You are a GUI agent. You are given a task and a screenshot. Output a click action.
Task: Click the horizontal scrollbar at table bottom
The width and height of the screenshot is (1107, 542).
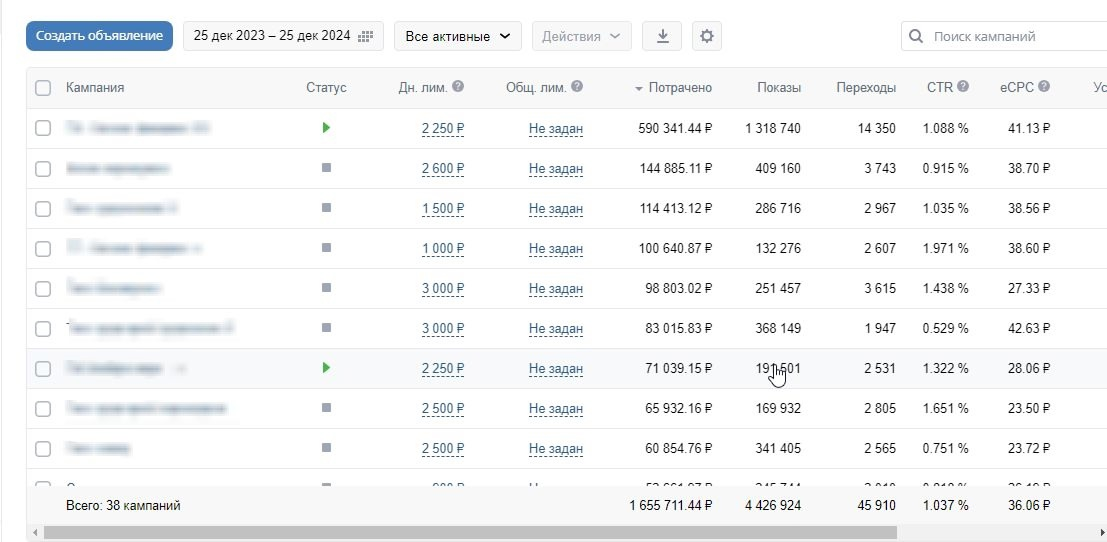pyautogui.click(x=470, y=532)
